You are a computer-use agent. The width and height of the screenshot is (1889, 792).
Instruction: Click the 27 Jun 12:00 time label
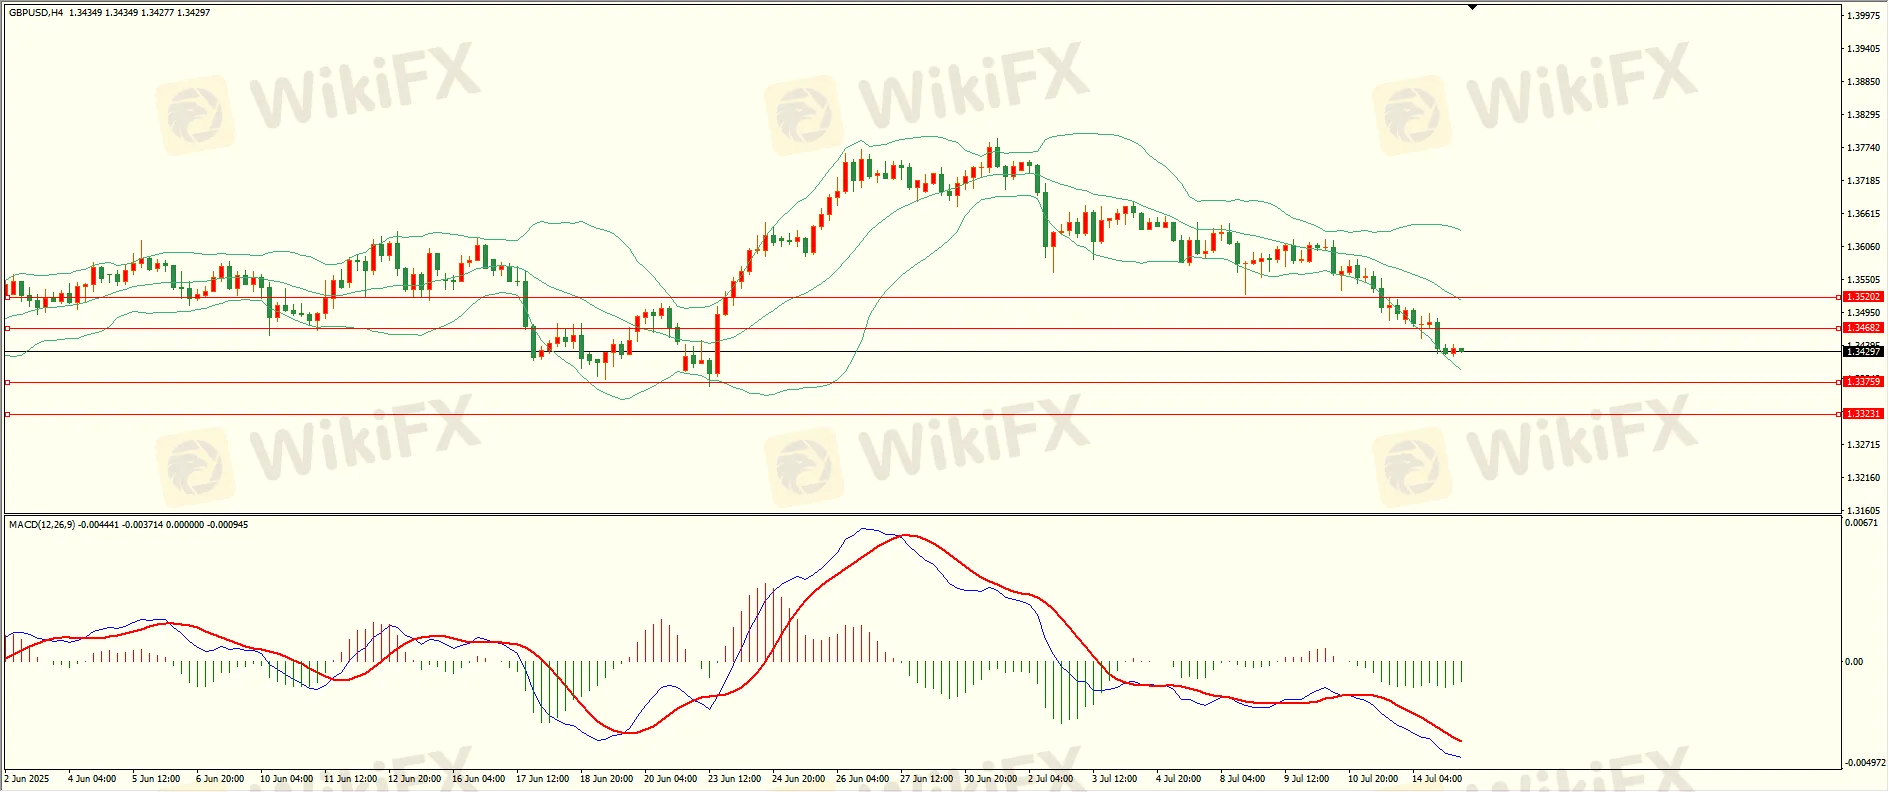pos(926,779)
